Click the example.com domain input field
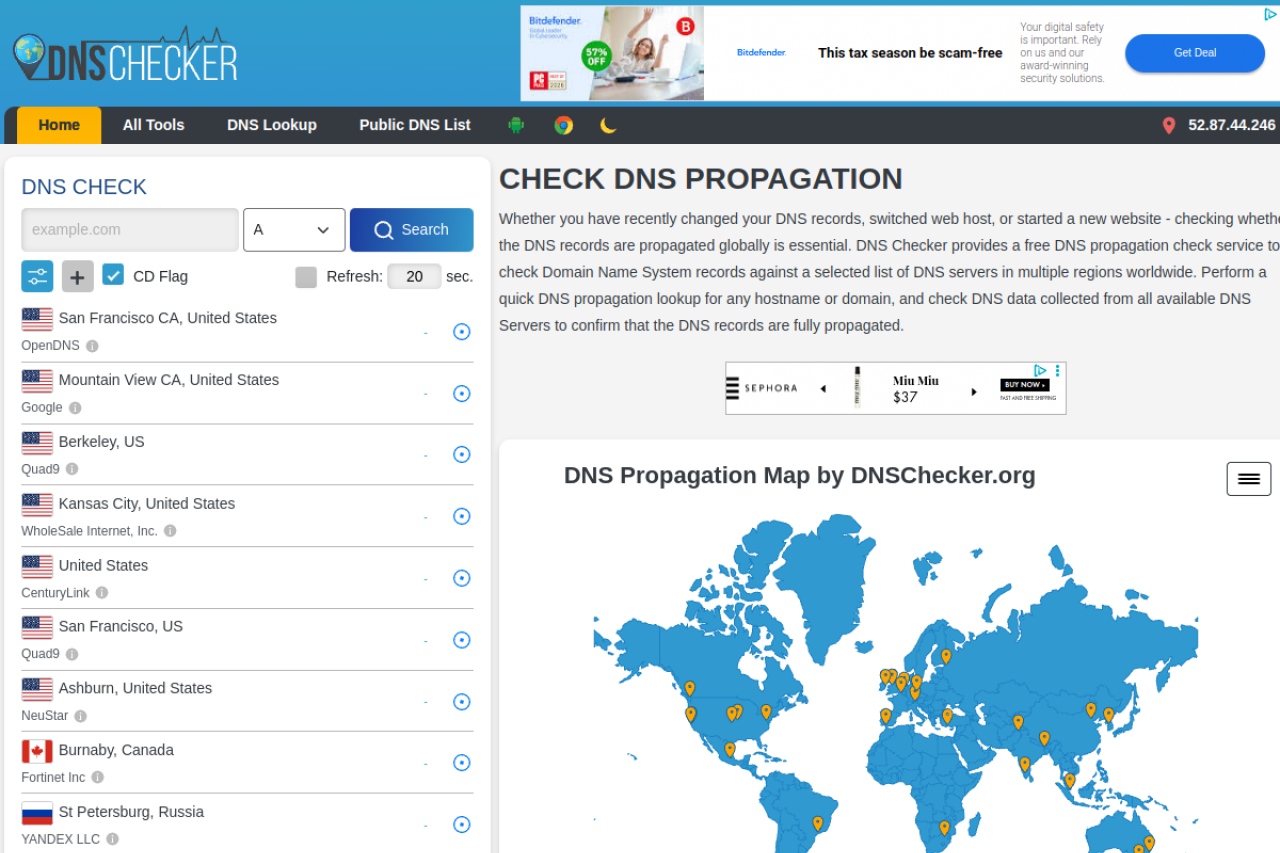1280x853 pixels. pos(130,230)
